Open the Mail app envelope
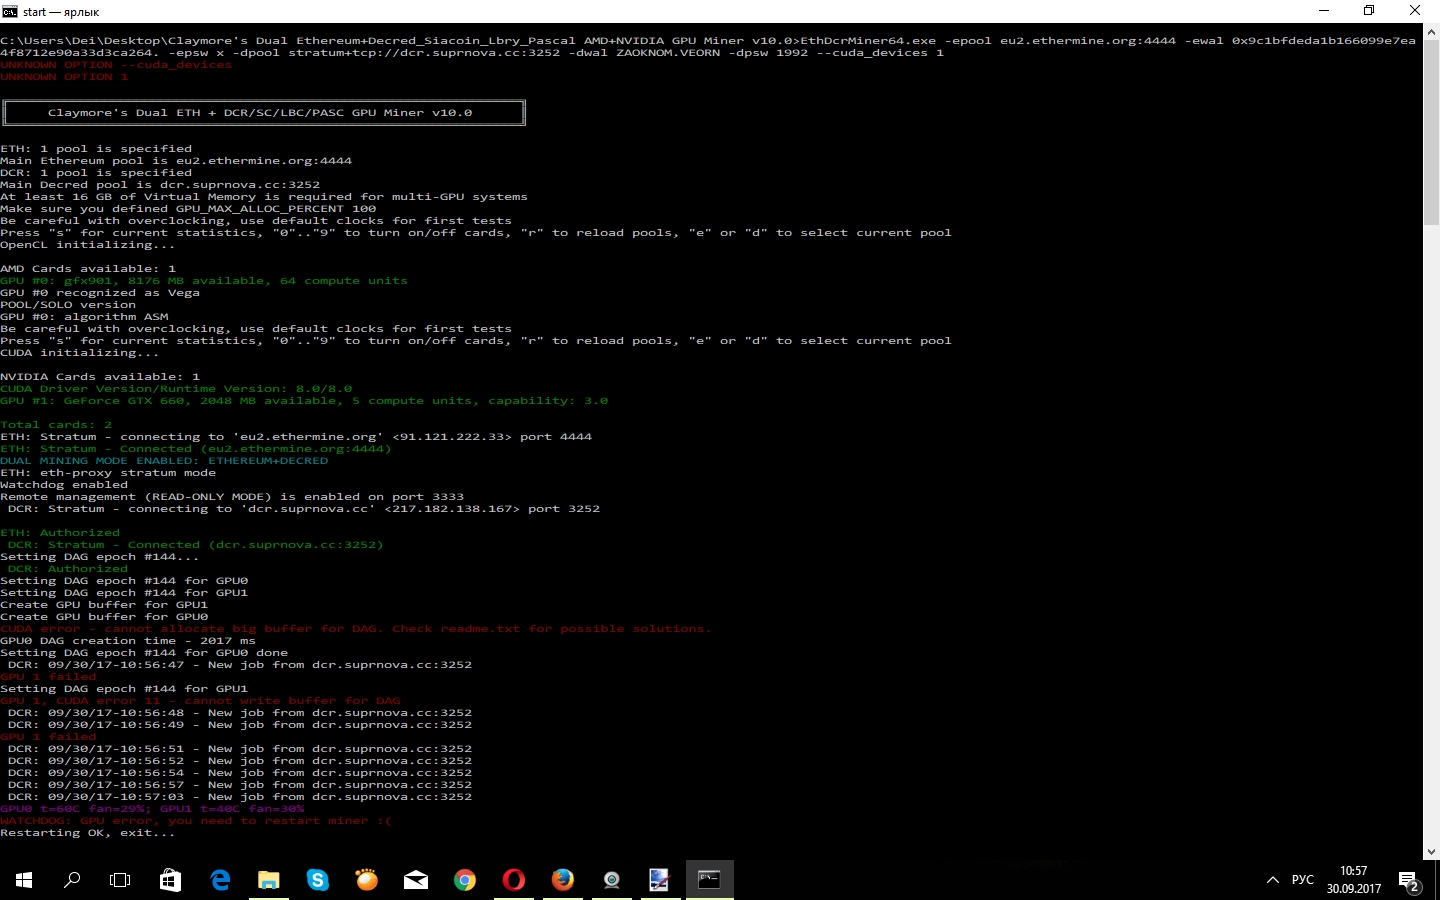 [x=416, y=880]
